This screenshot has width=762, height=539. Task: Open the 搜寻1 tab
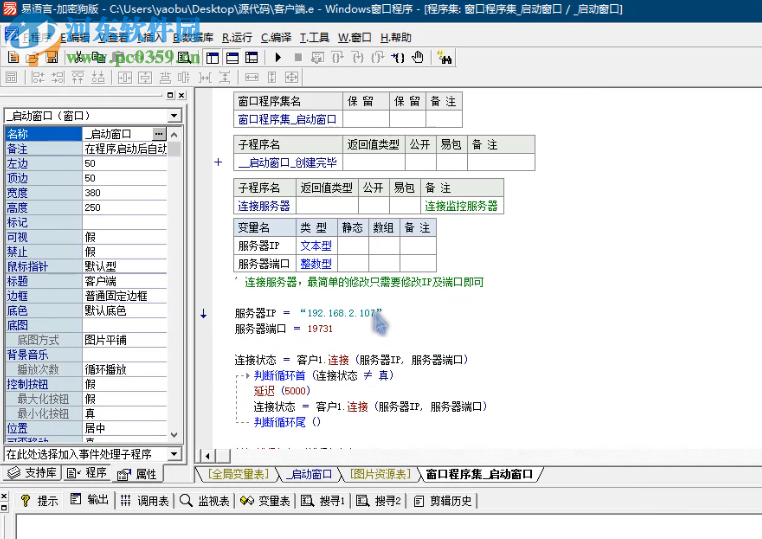pyautogui.click(x=323, y=501)
